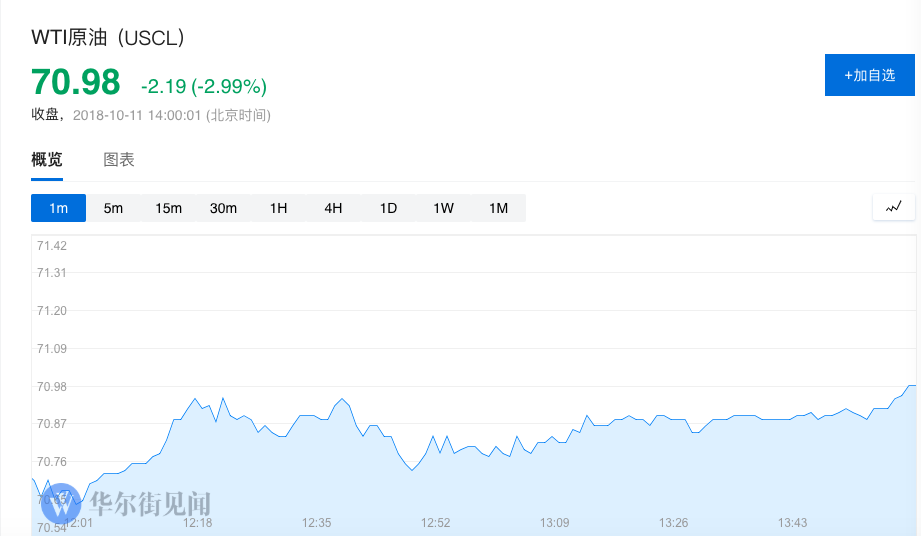The width and height of the screenshot is (921, 536).
Task: Select the 1m interval
Action: click(x=58, y=208)
